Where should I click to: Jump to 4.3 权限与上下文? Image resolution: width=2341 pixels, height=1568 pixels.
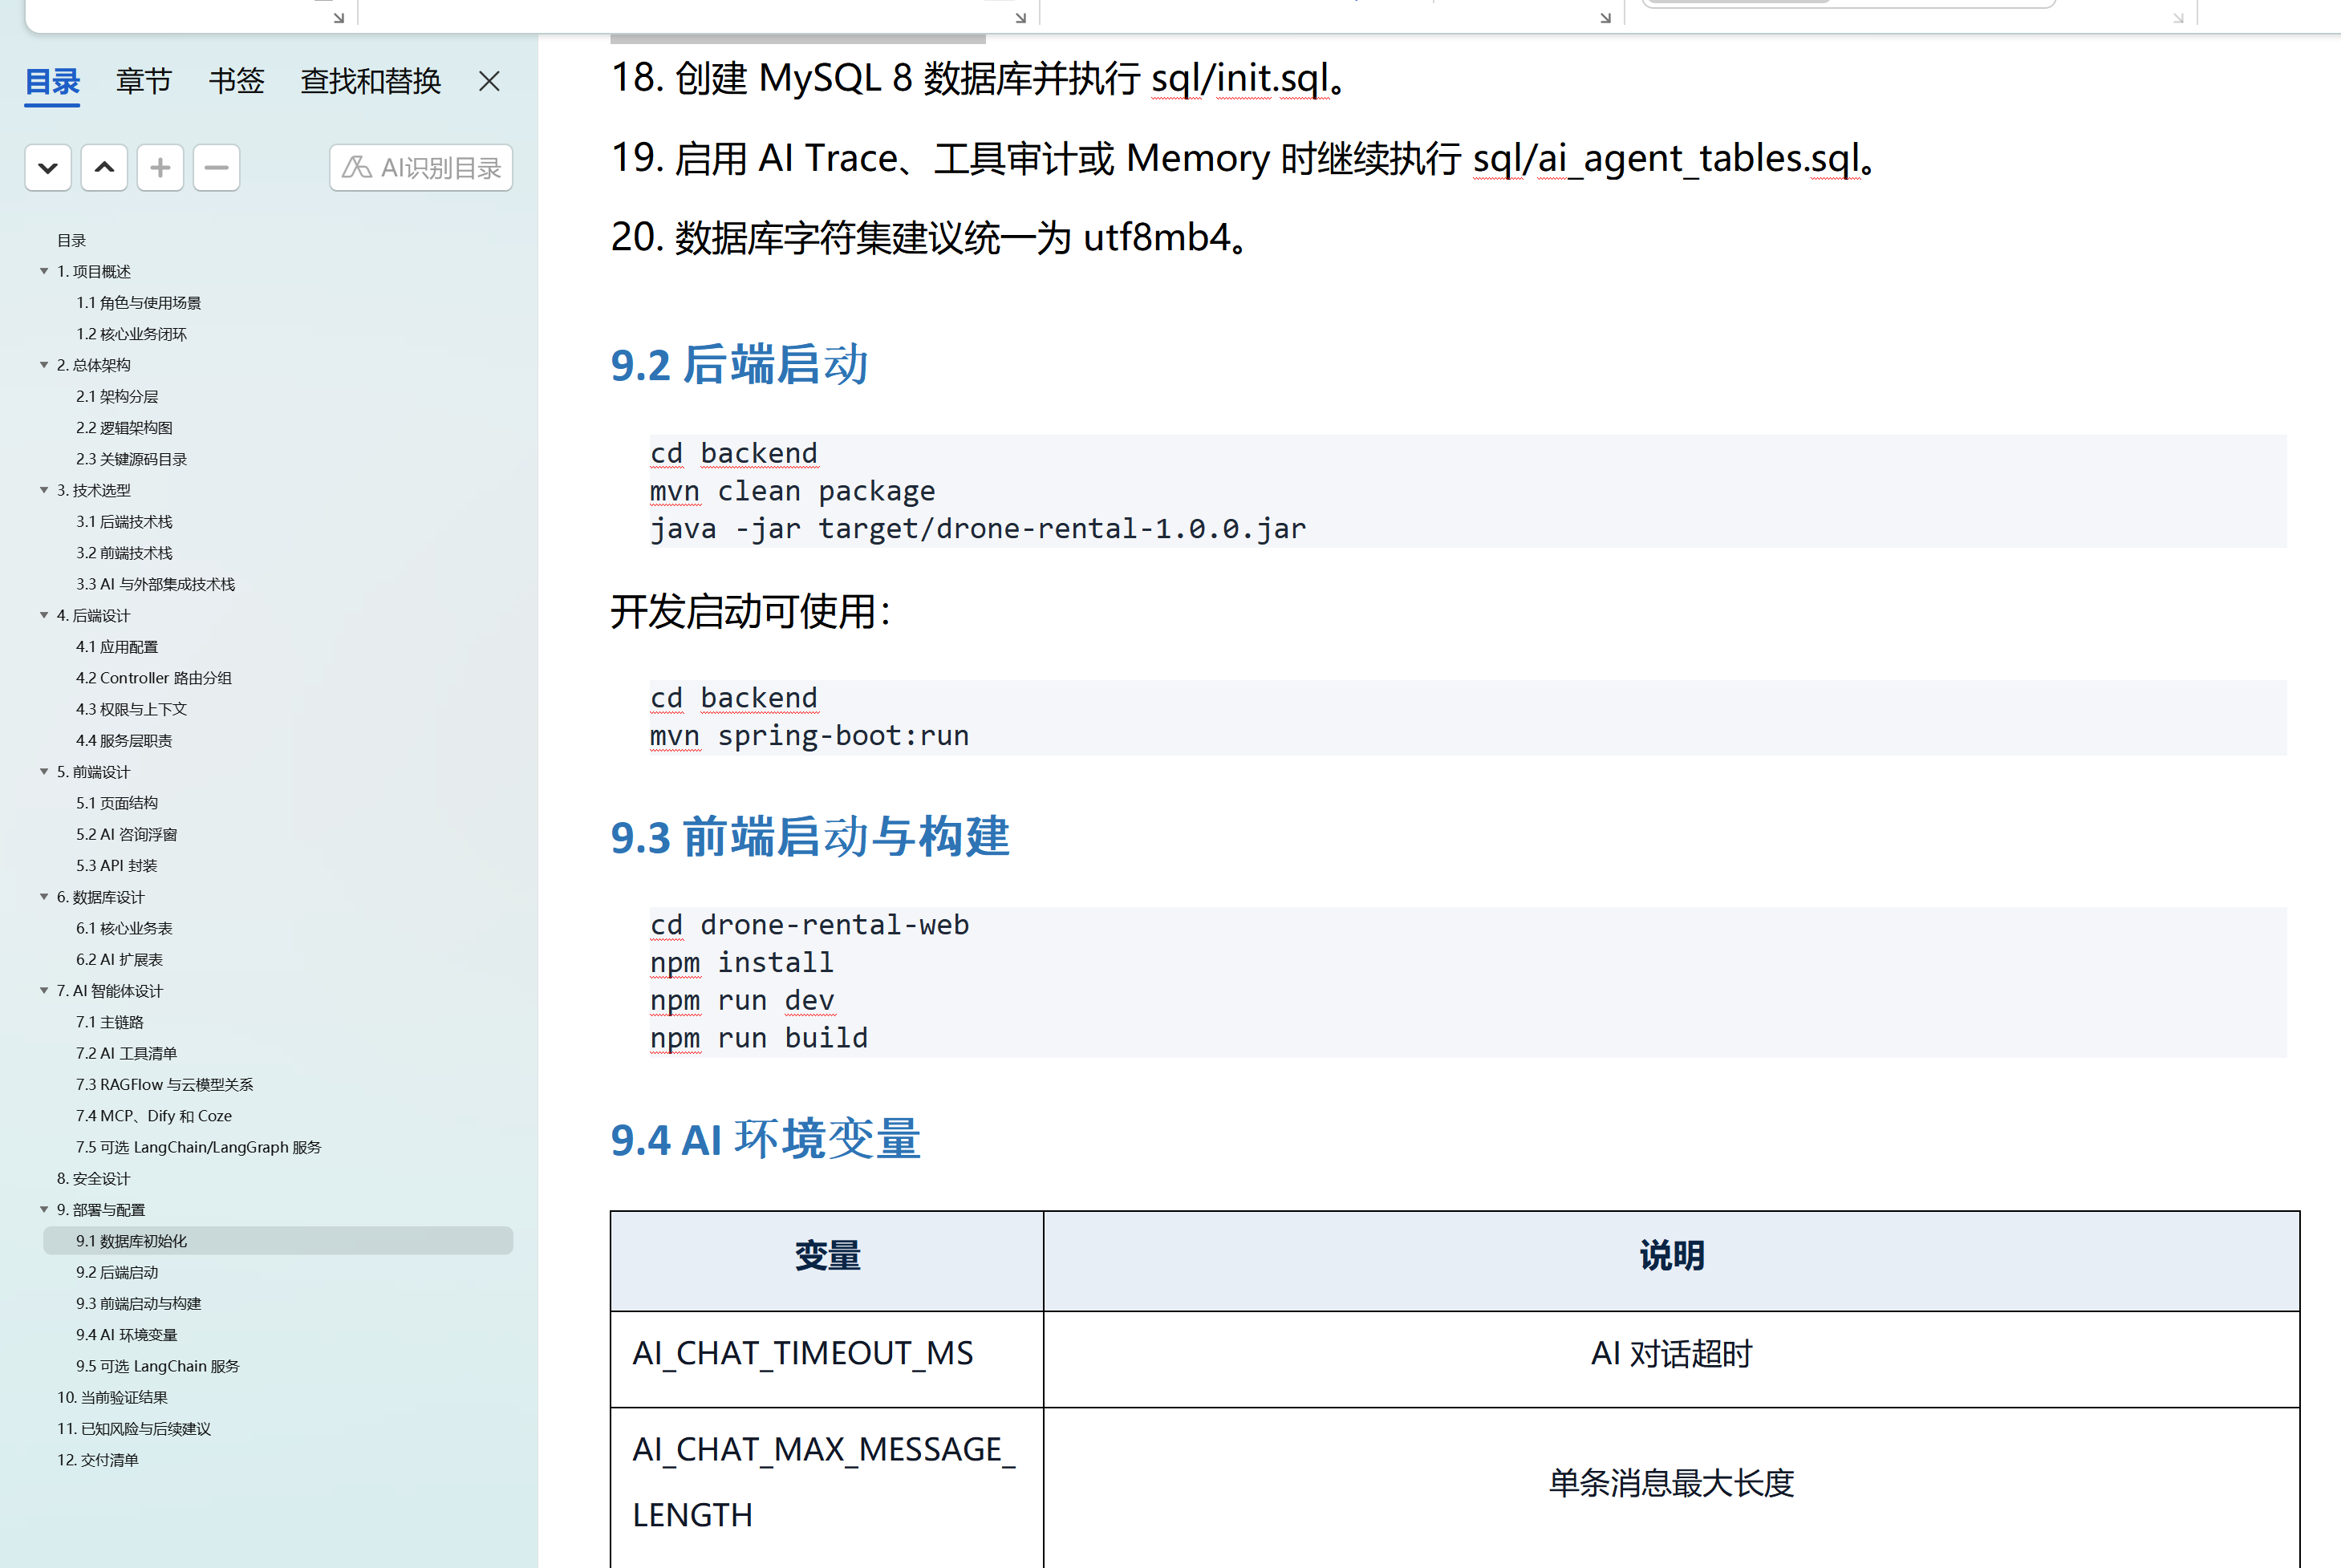pos(131,709)
